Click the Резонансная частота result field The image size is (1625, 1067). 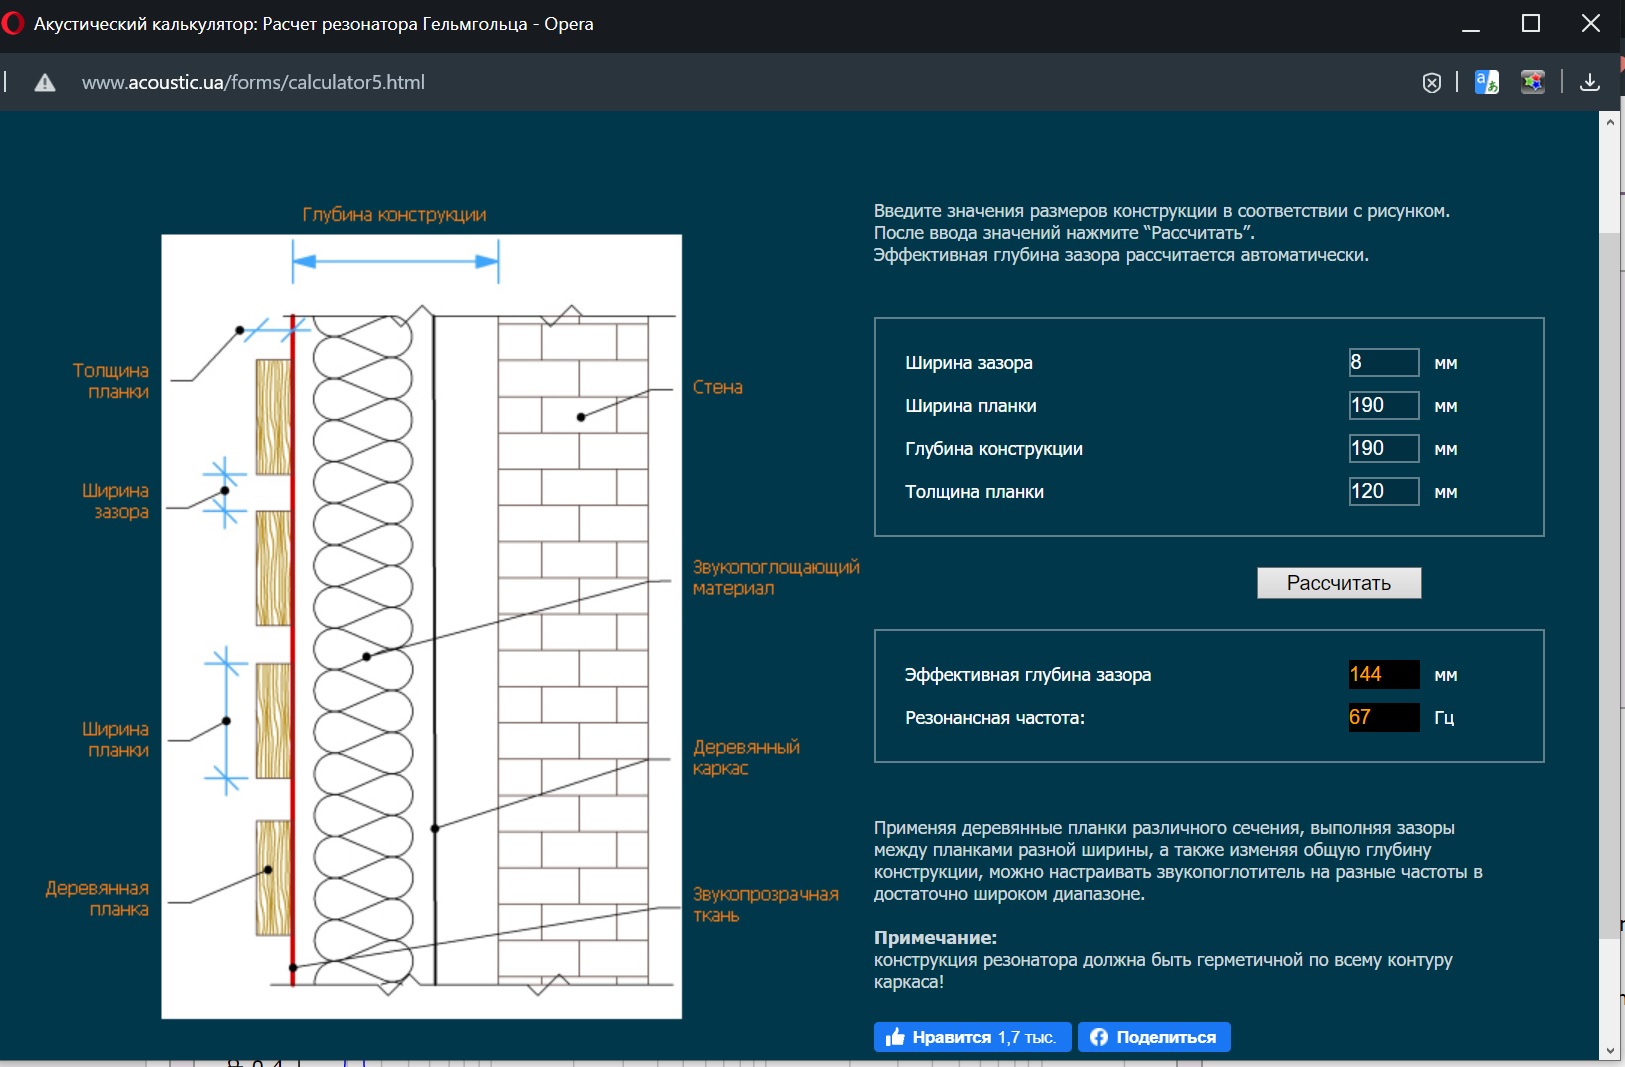[x=1383, y=717]
